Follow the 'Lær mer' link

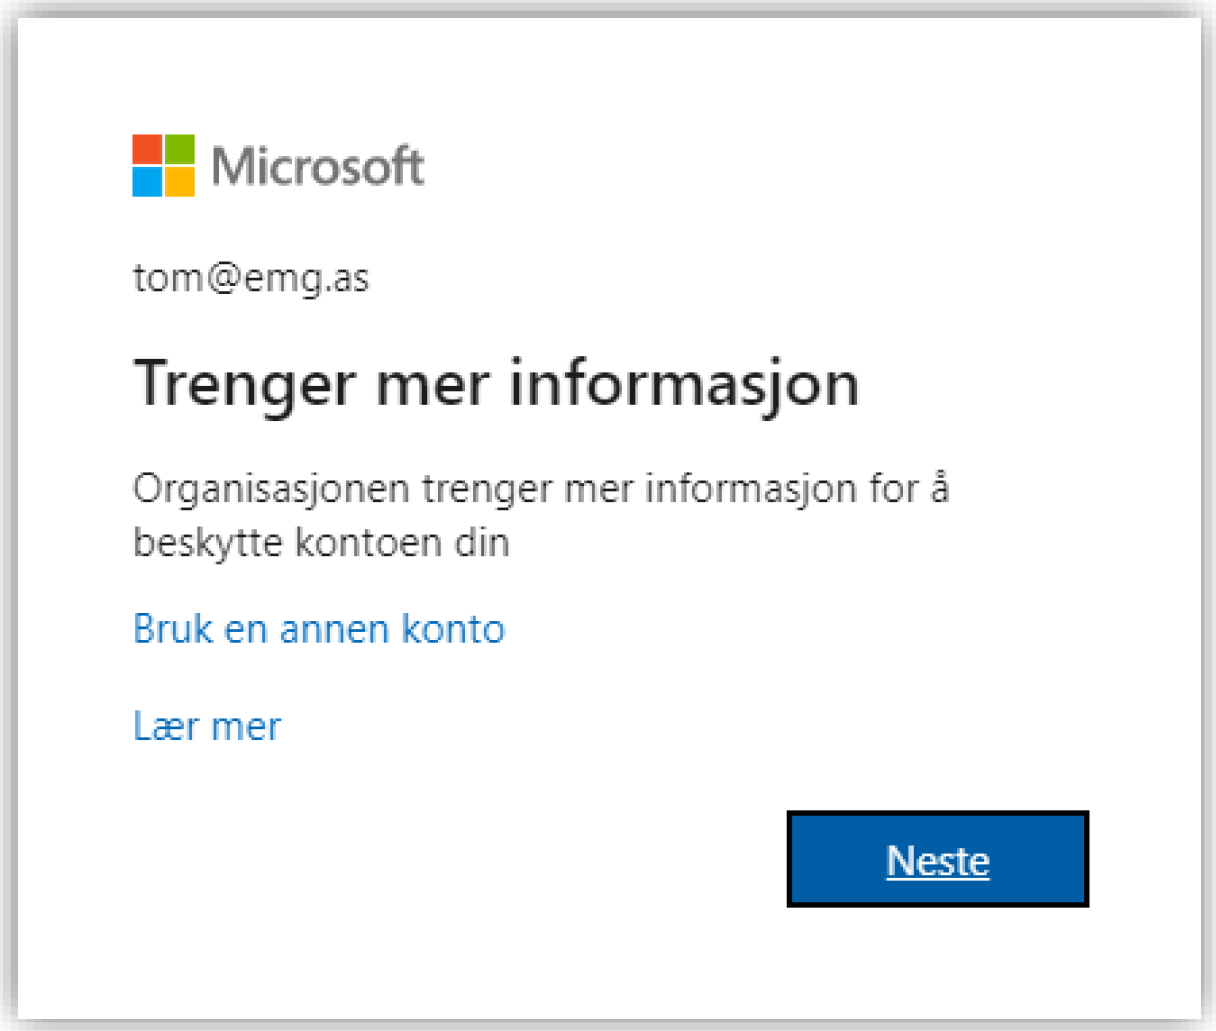207,726
